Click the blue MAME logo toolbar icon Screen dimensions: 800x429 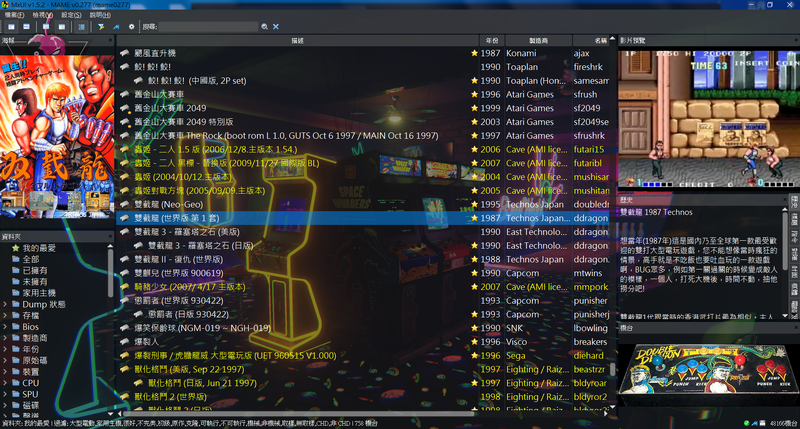[116, 27]
